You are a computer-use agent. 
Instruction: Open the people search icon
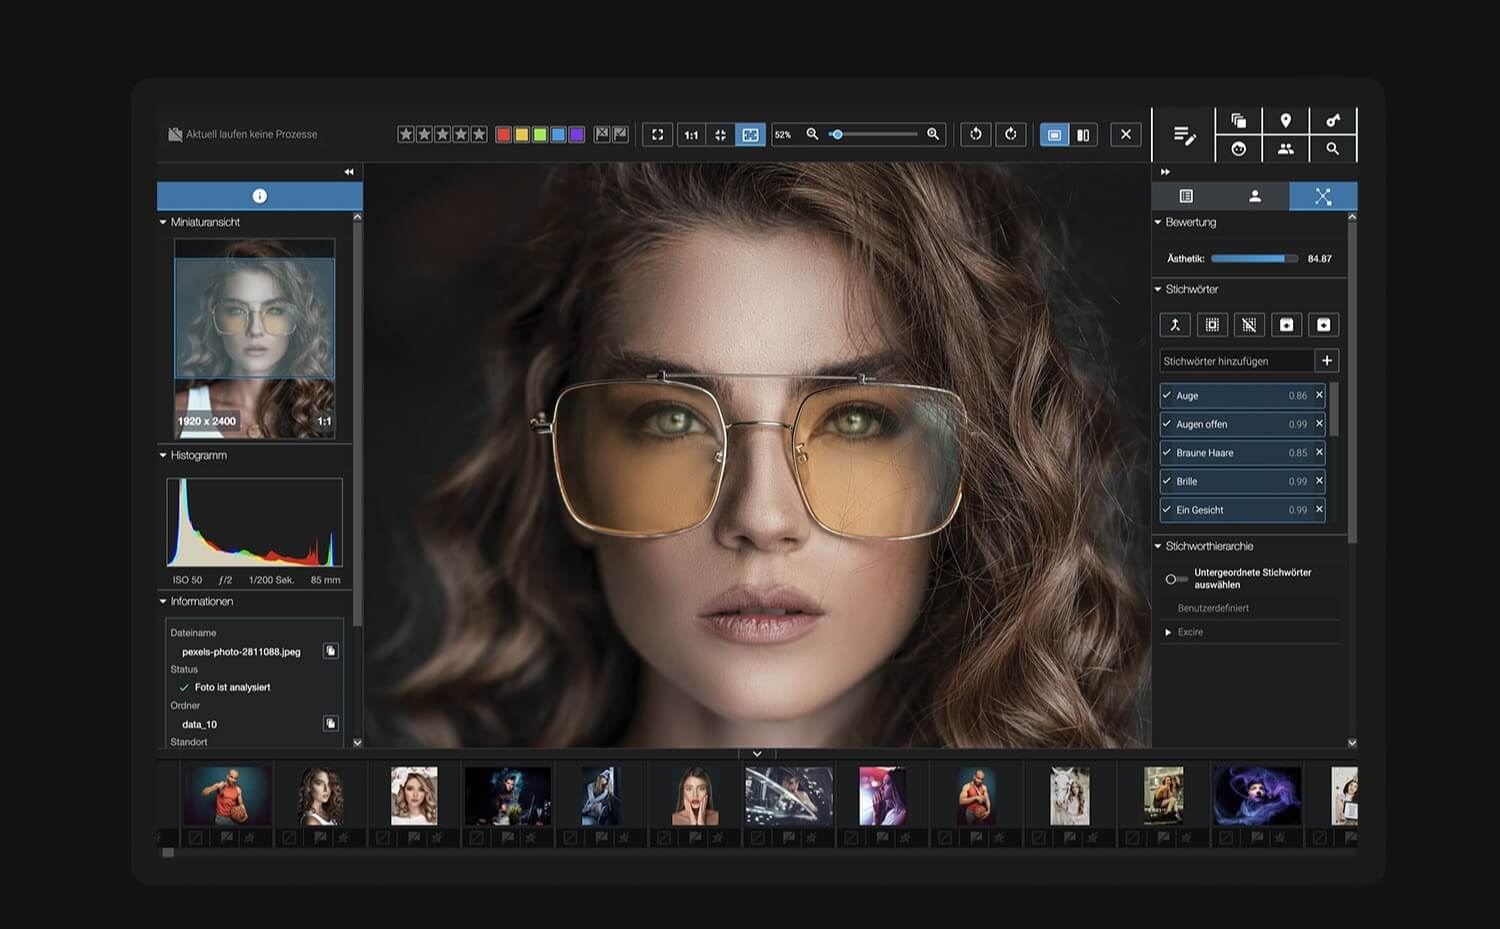point(1285,148)
